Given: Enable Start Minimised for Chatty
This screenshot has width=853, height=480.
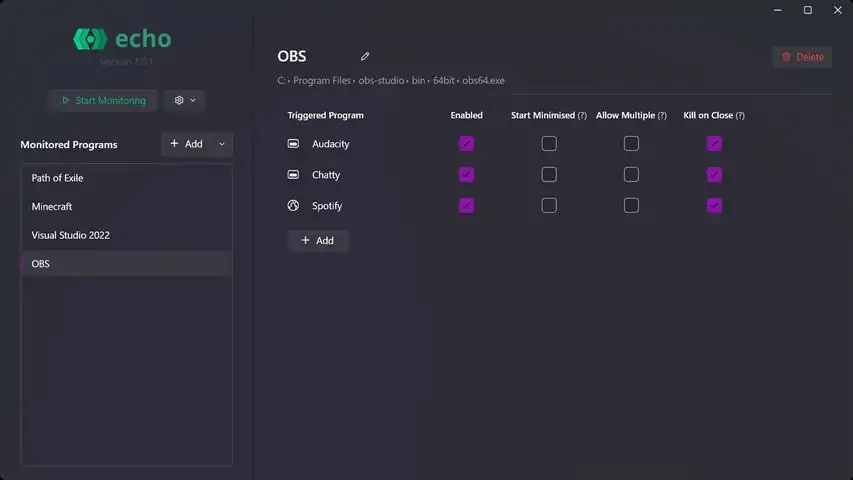Looking at the screenshot, I should click(549, 175).
